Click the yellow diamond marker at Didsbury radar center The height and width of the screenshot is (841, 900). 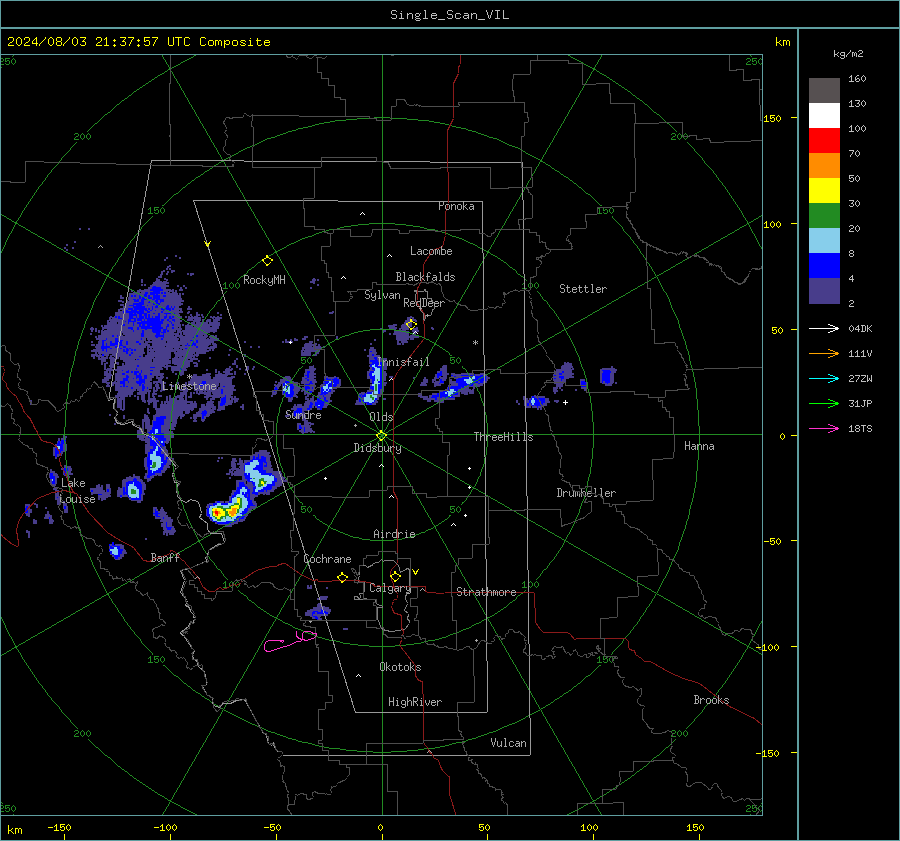(381, 436)
